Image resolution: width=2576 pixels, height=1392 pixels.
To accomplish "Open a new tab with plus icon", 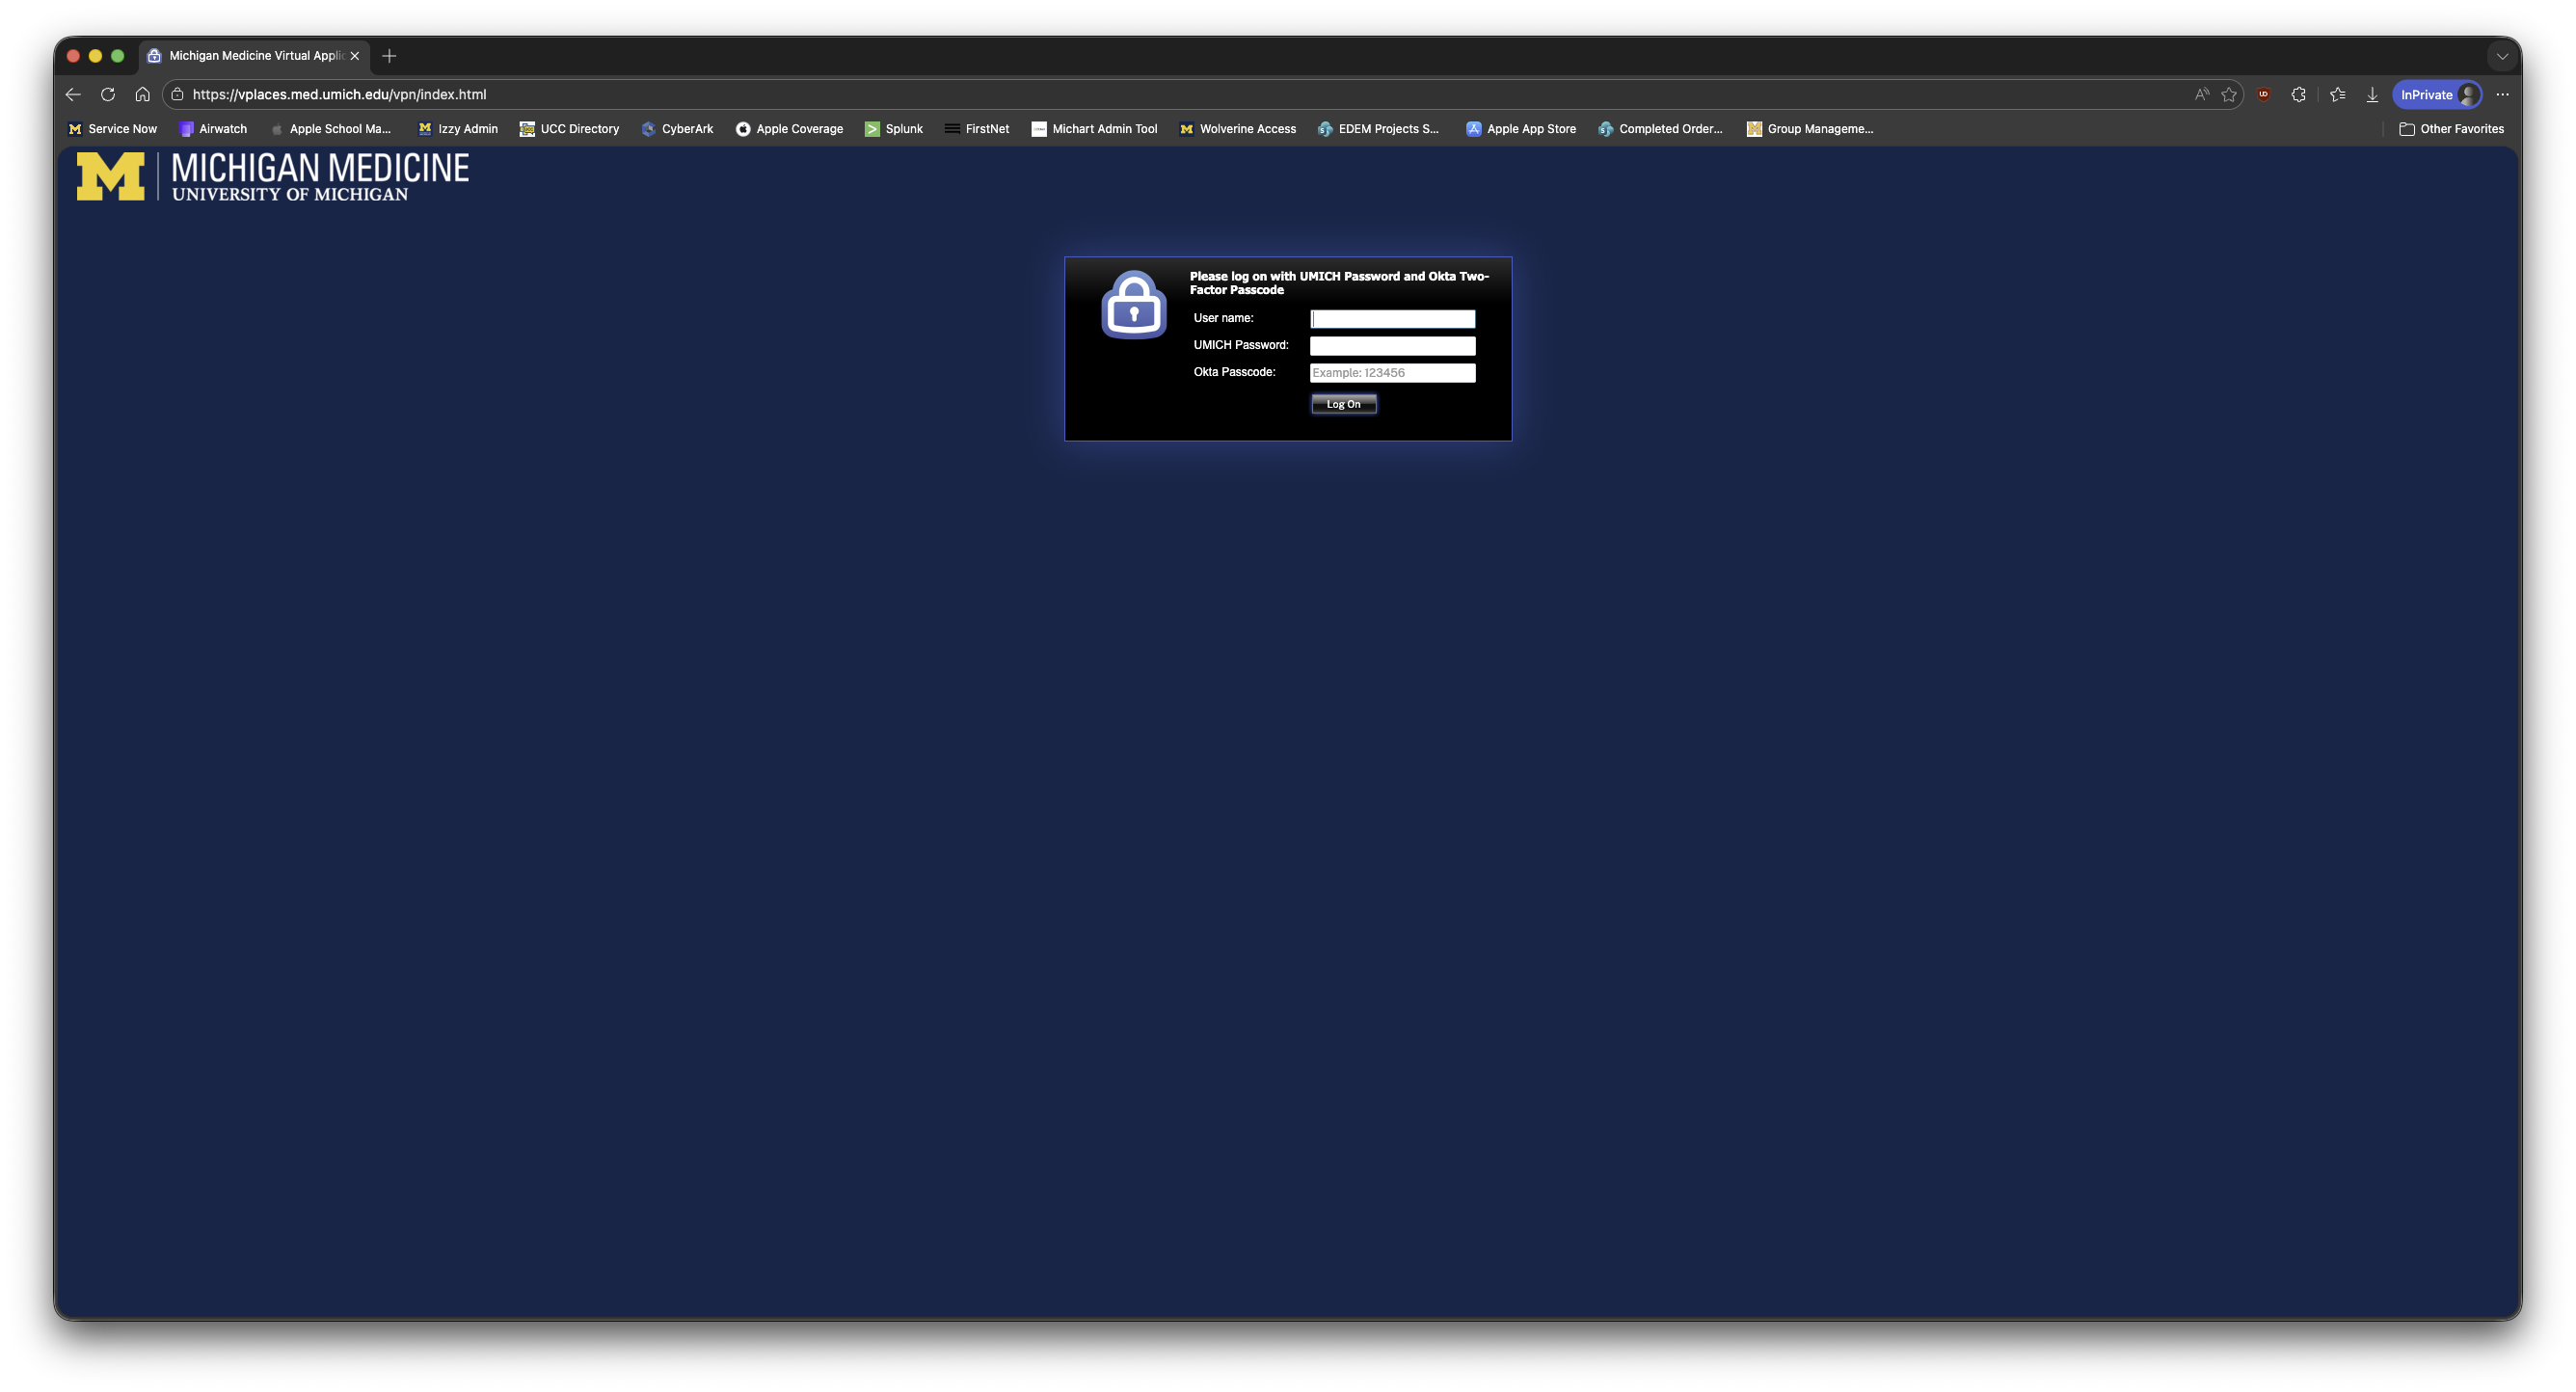I will pos(389,56).
